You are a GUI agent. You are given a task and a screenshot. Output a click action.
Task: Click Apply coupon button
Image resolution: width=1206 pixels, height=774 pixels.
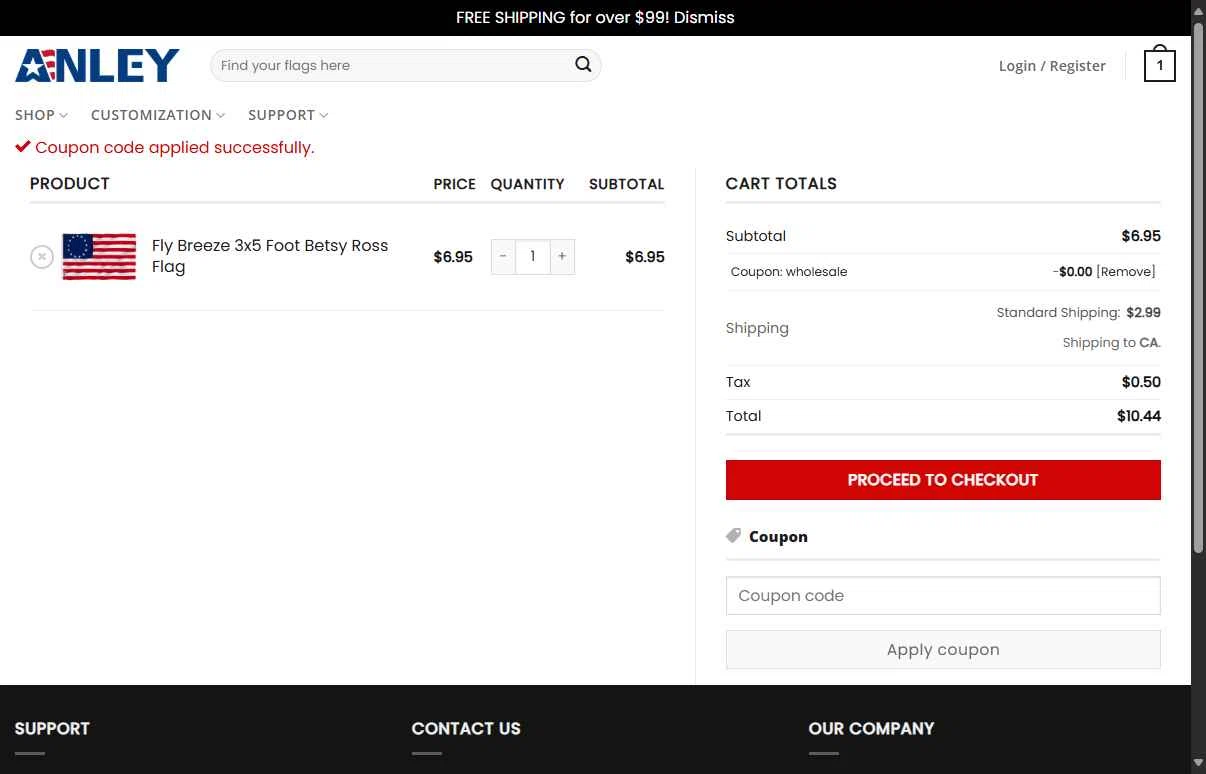tap(943, 650)
